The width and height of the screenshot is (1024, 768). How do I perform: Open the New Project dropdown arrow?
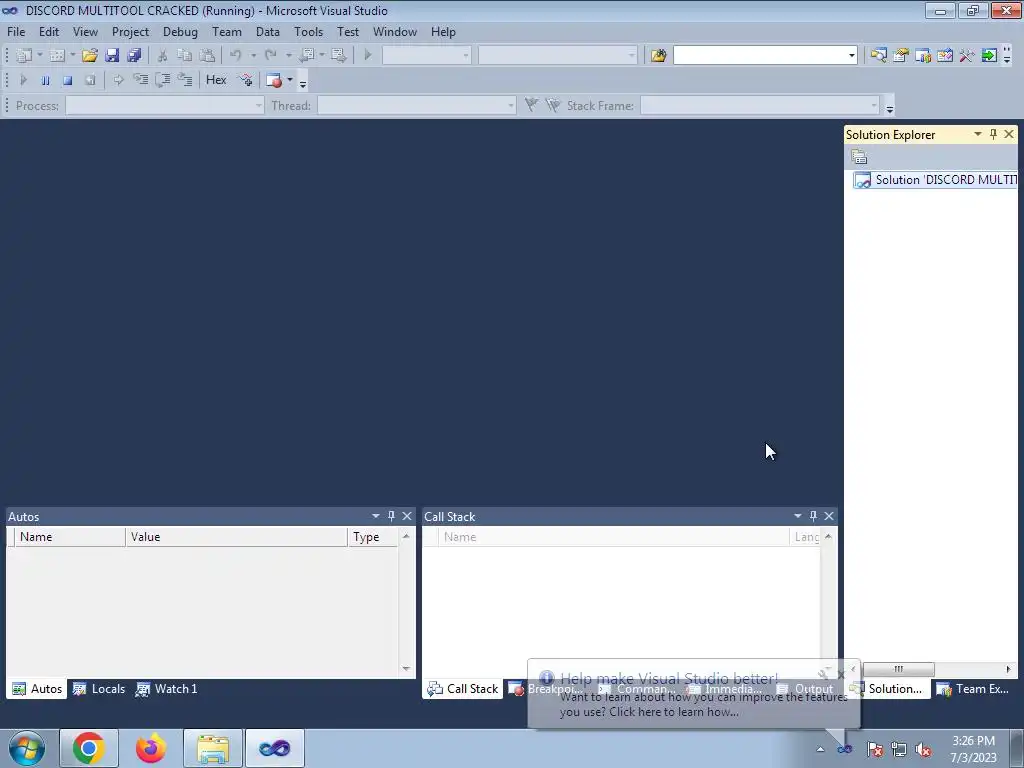click(x=40, y=56)
